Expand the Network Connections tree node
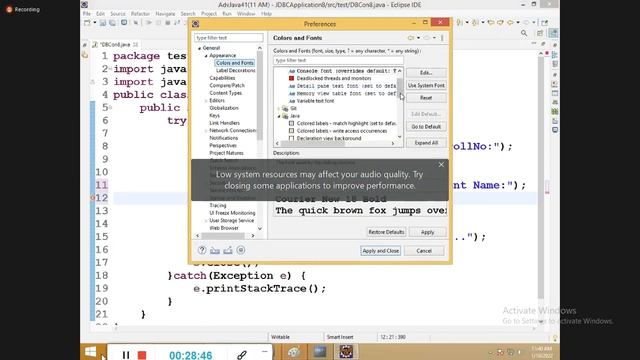This screenshot has height=360, width=640. tap(206, 131)
